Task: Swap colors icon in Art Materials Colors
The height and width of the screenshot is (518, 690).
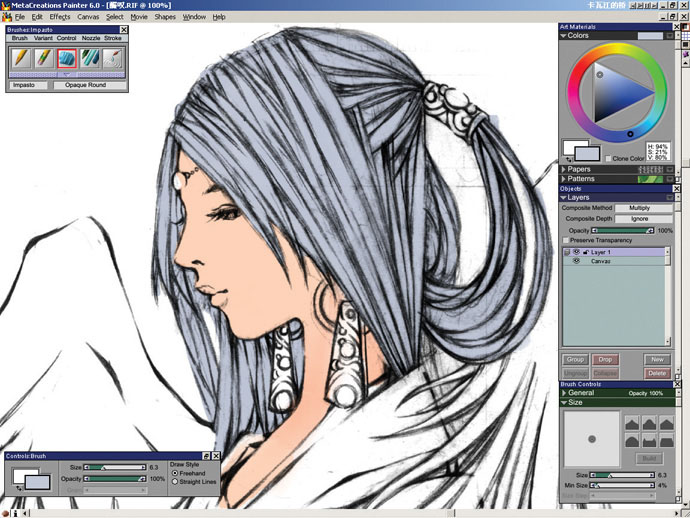Action: (x=569, y=160)
